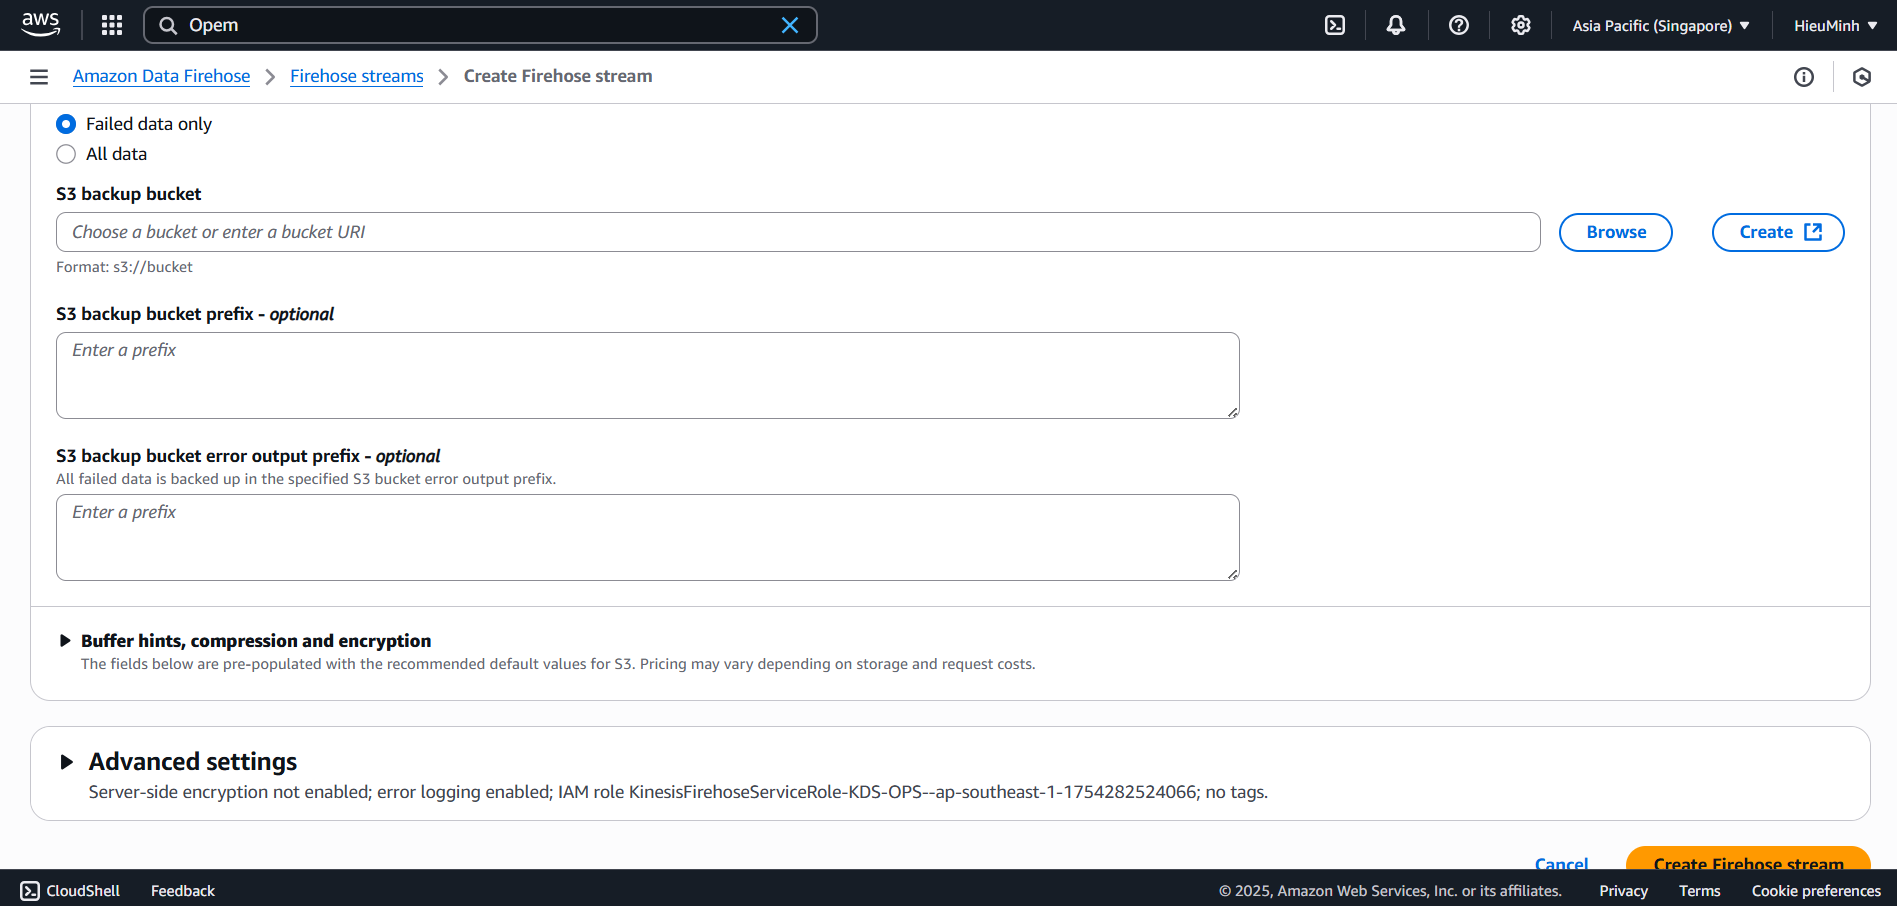Screen dimensions: 1897x906
Task: Open CloudShell in footer
Action: click(70, 890)
